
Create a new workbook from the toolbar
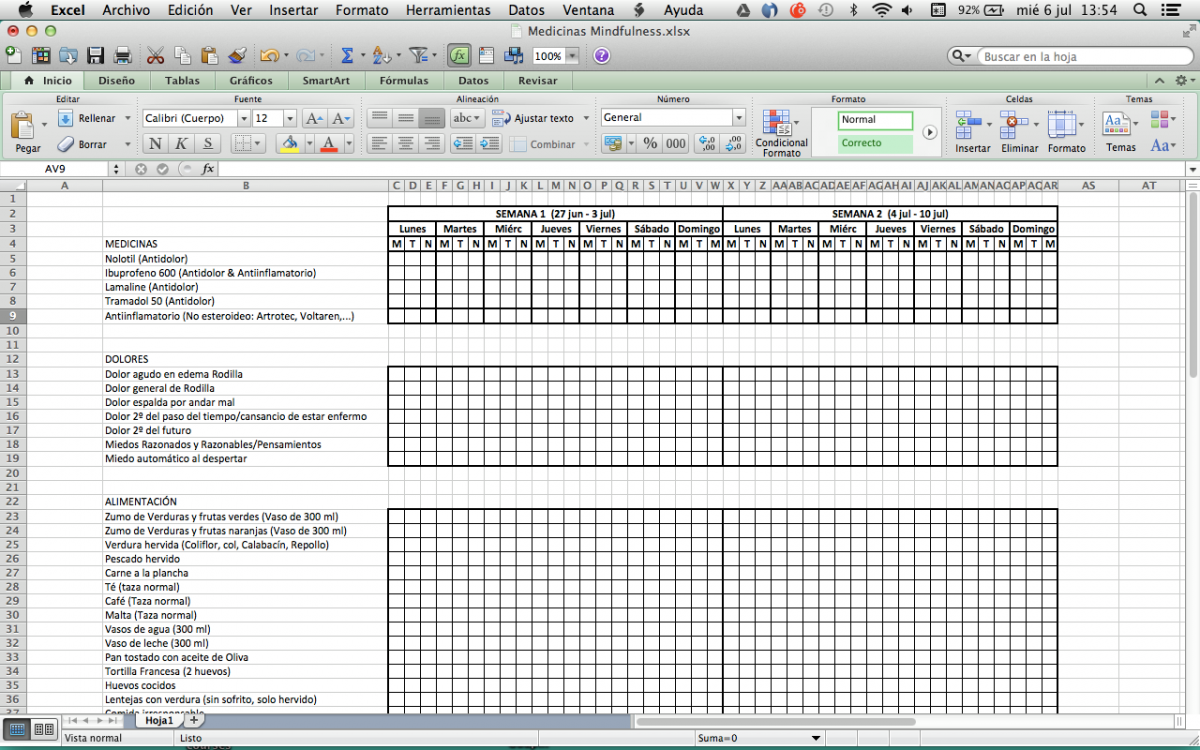click(x=12, y=56)
